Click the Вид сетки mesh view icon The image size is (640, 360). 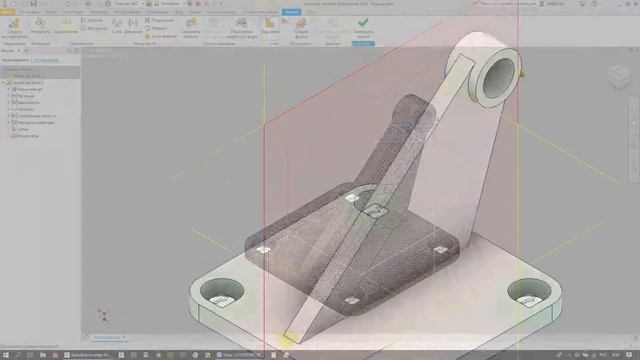click(270, 26)
